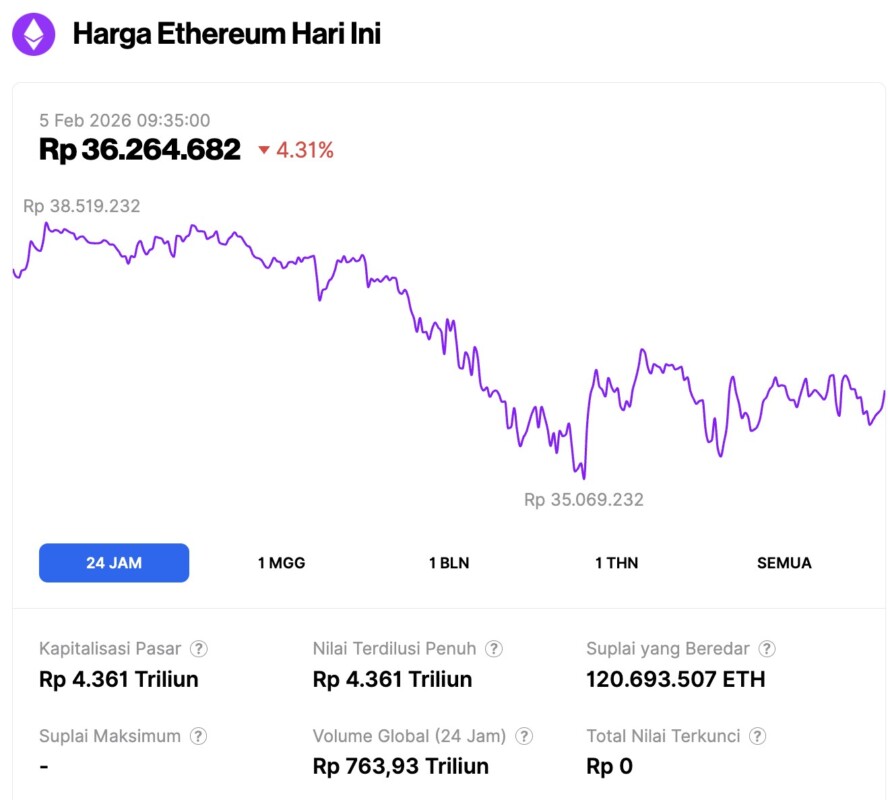The width and height of the screenshot is (888, 800).
Task: Click the current price Rp 36.264.682
Action: (x=140, y=150)
